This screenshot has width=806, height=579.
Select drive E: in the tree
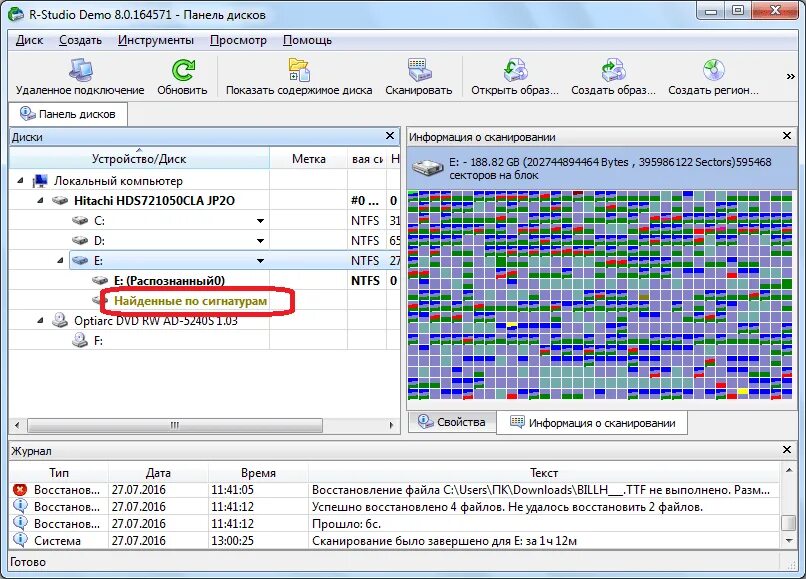98,261
